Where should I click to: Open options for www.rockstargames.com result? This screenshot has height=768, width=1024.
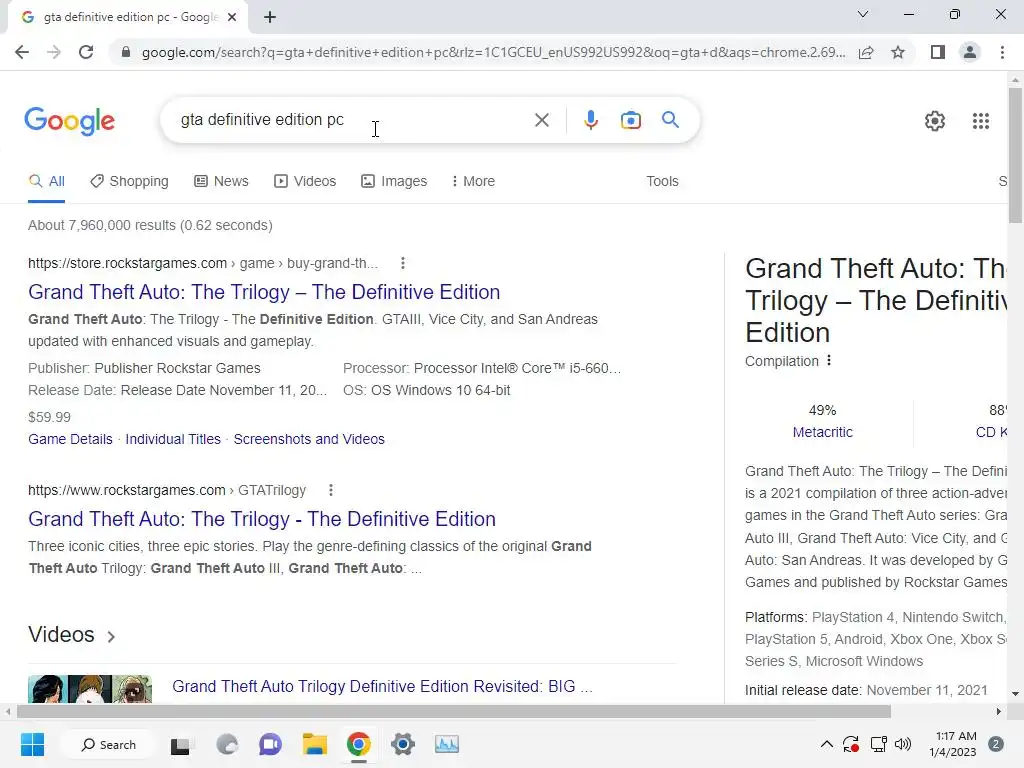pos(331,490)
